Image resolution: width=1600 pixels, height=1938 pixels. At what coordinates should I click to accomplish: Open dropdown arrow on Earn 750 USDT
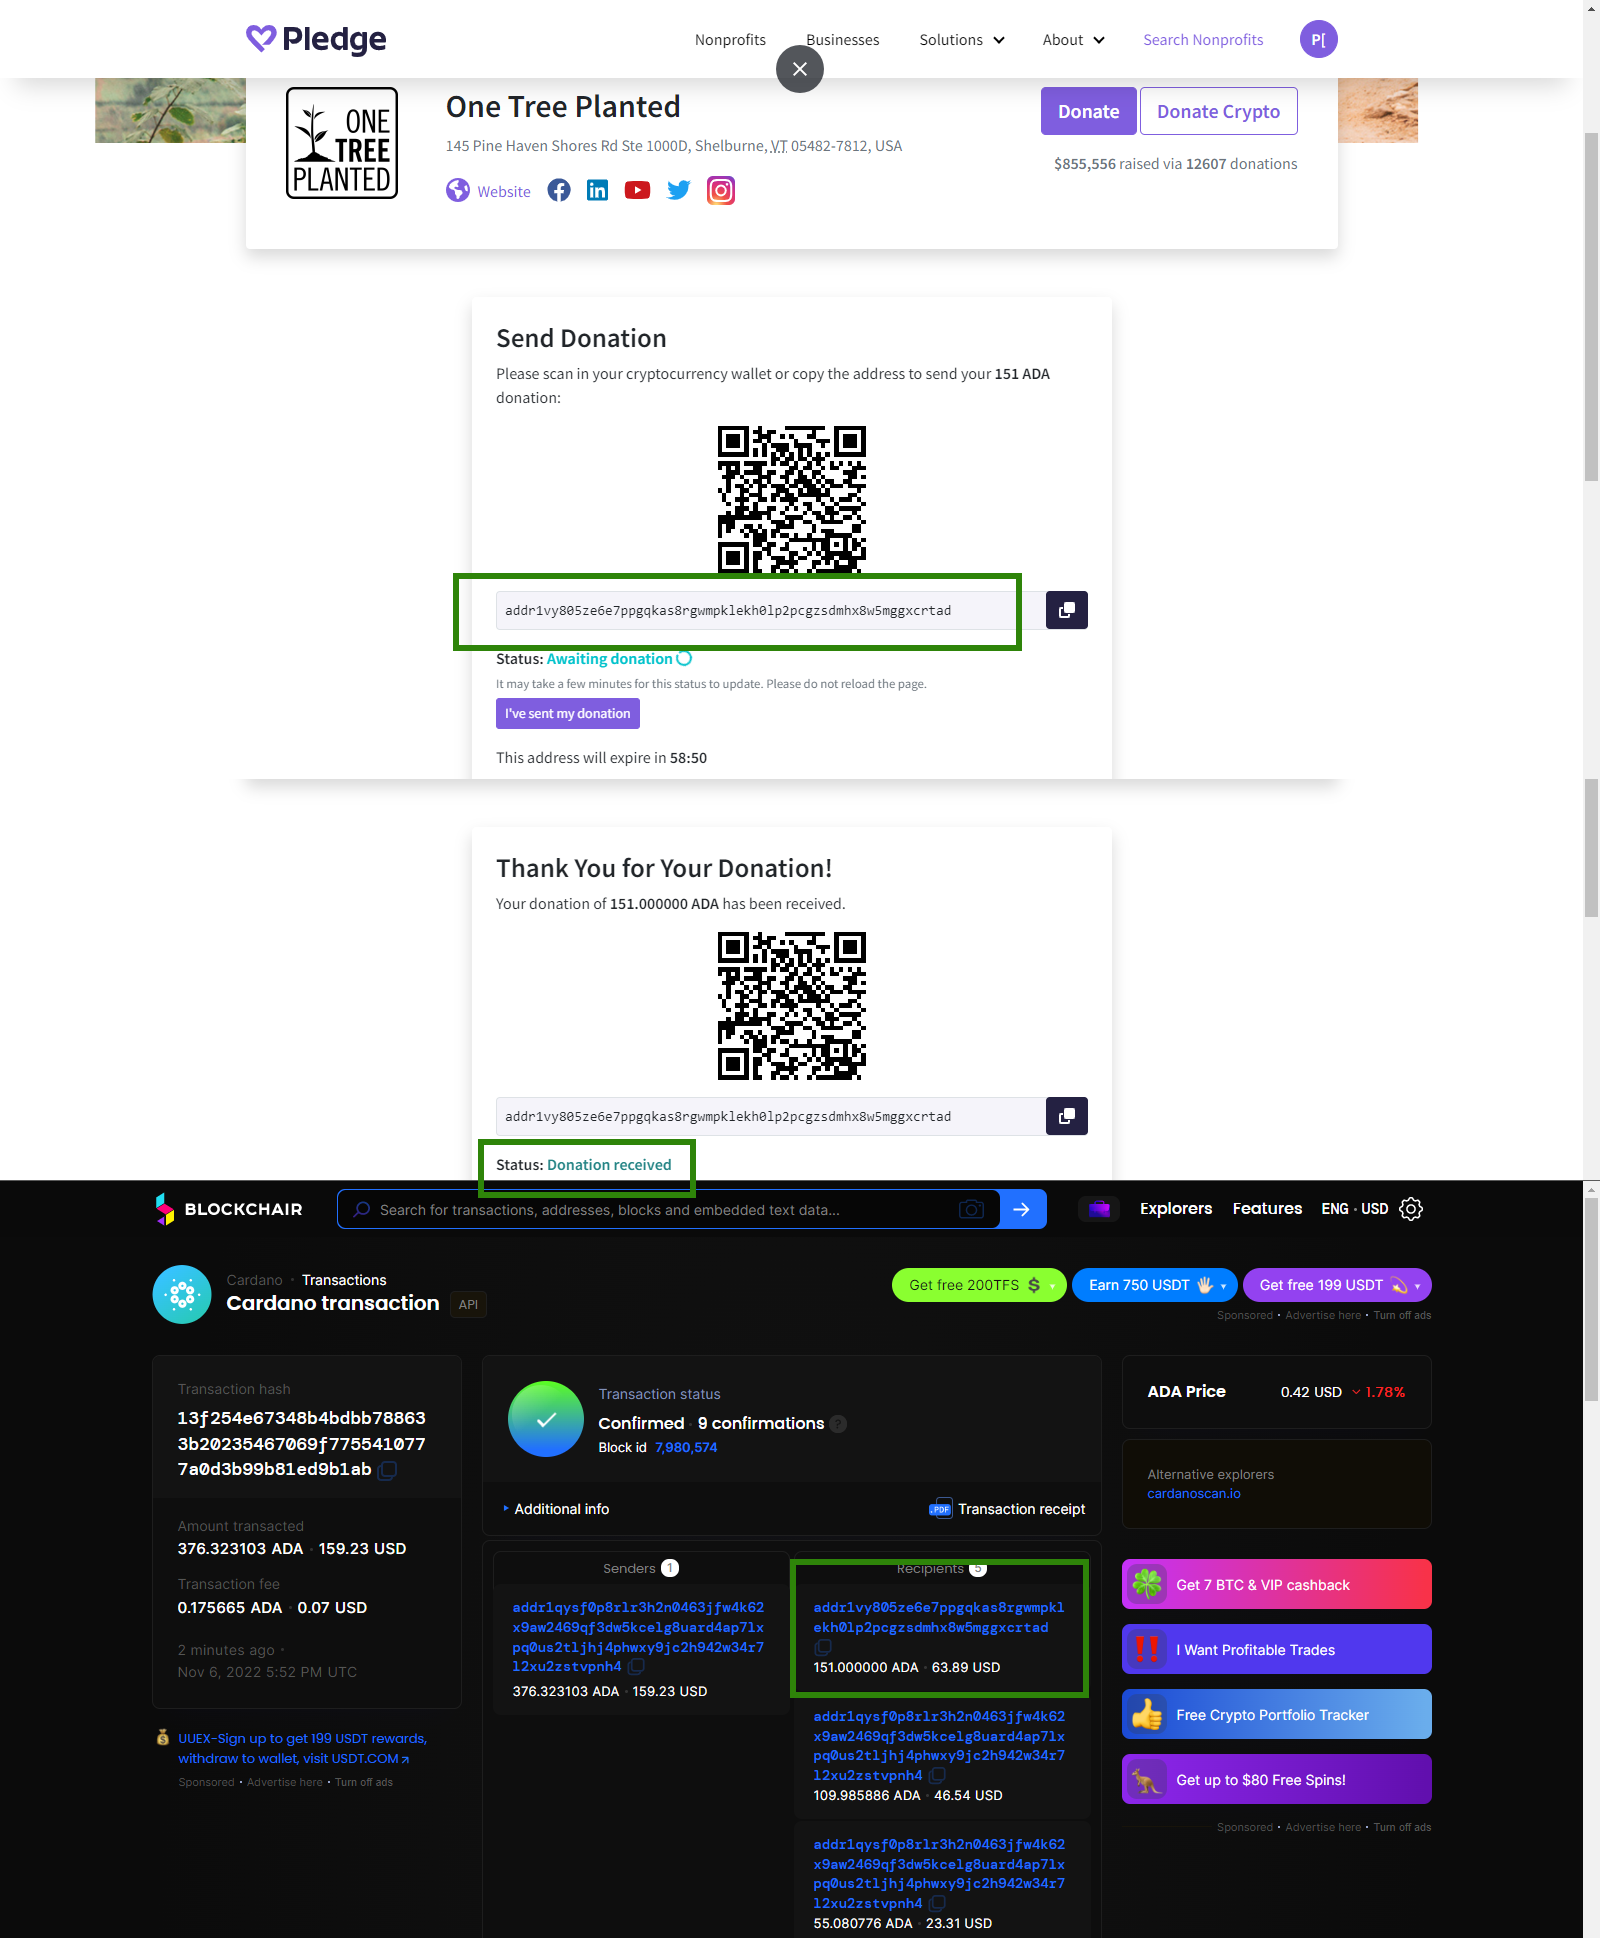click(1223, 1286)
